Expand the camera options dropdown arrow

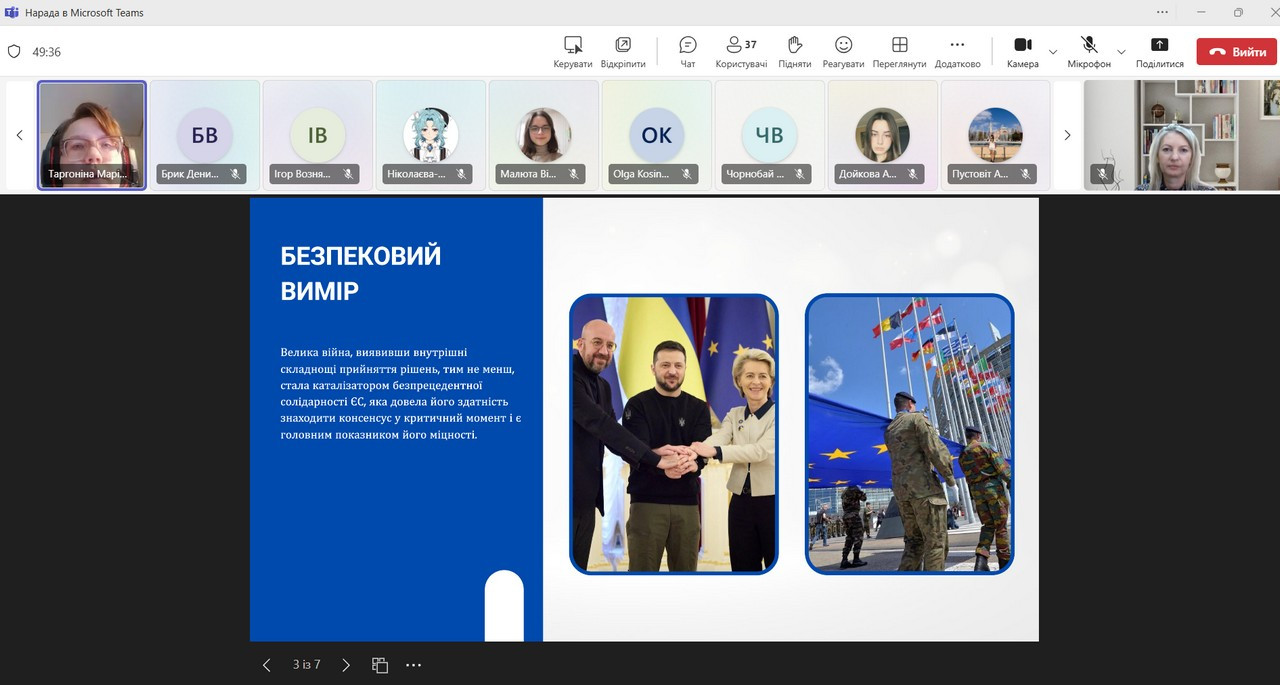click(x=1053, y=52)
